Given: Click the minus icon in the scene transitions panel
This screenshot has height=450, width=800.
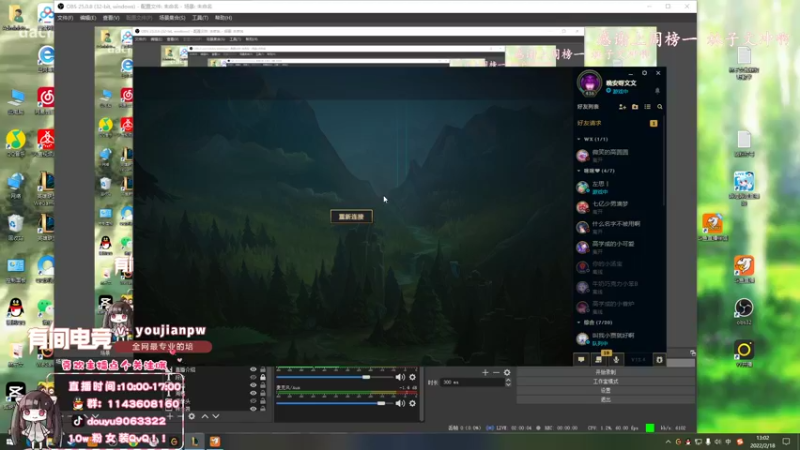Looking at the screenshot, I should 496,373.
